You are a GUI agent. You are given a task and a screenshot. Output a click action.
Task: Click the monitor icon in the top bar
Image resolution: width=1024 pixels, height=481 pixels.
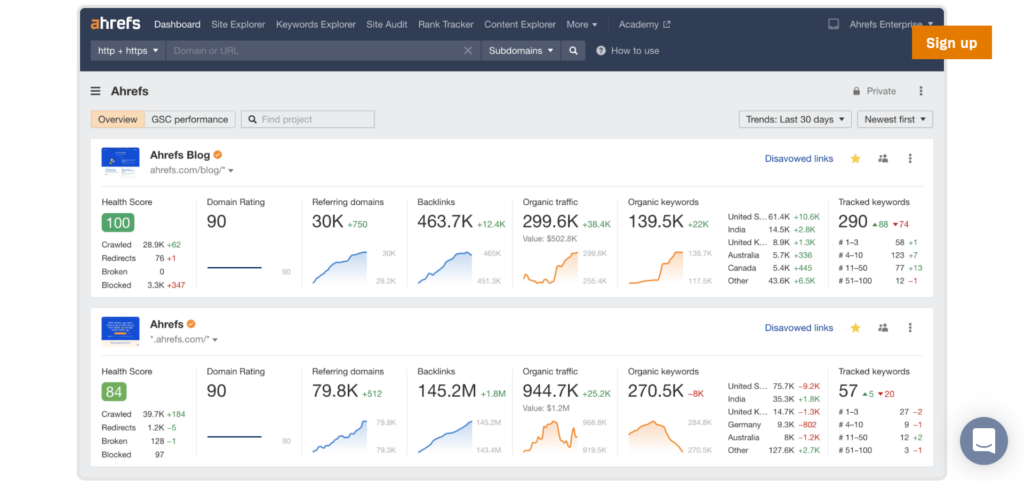[833, 24]
